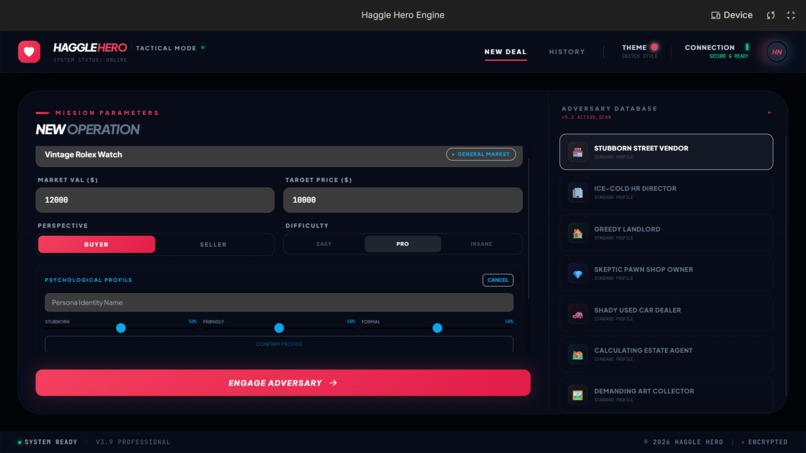Image resolution: width=806 pixels, height=453 pixels.
Task: Adjust the Formal slider handle
Action: [437, 328]
